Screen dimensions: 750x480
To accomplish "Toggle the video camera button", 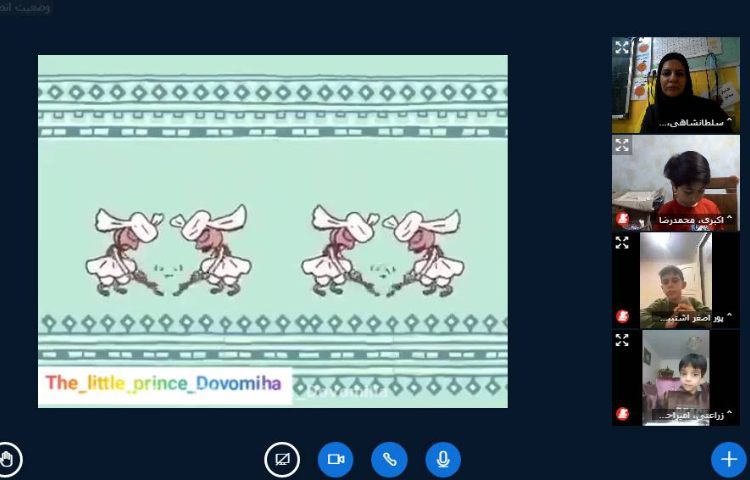I will click(336, 459).
